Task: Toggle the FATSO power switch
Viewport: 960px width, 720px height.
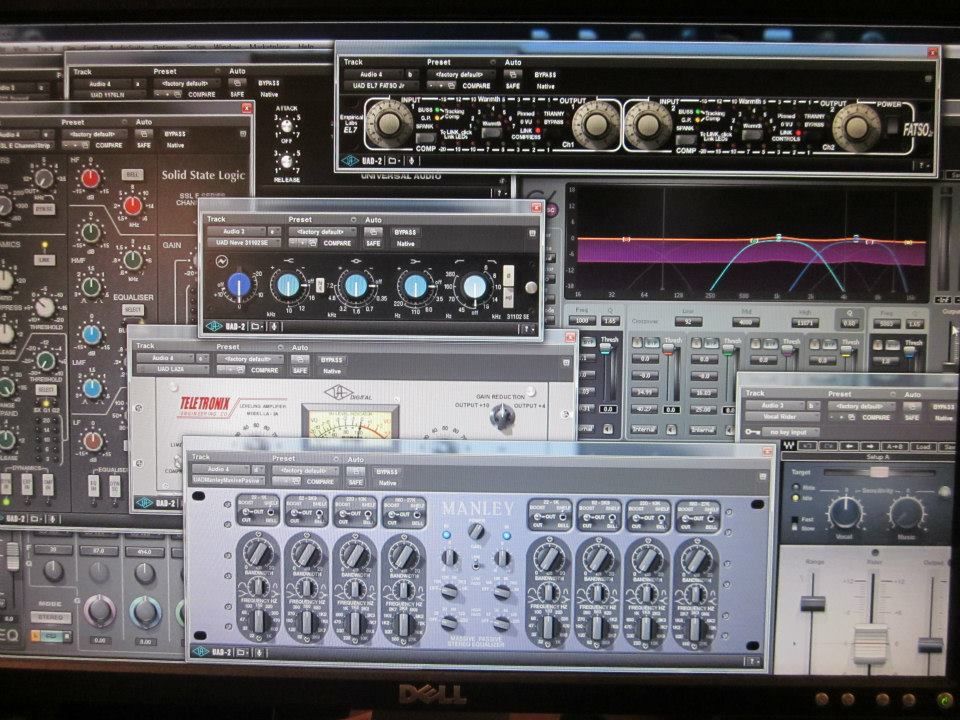Action: click(891, 126)
